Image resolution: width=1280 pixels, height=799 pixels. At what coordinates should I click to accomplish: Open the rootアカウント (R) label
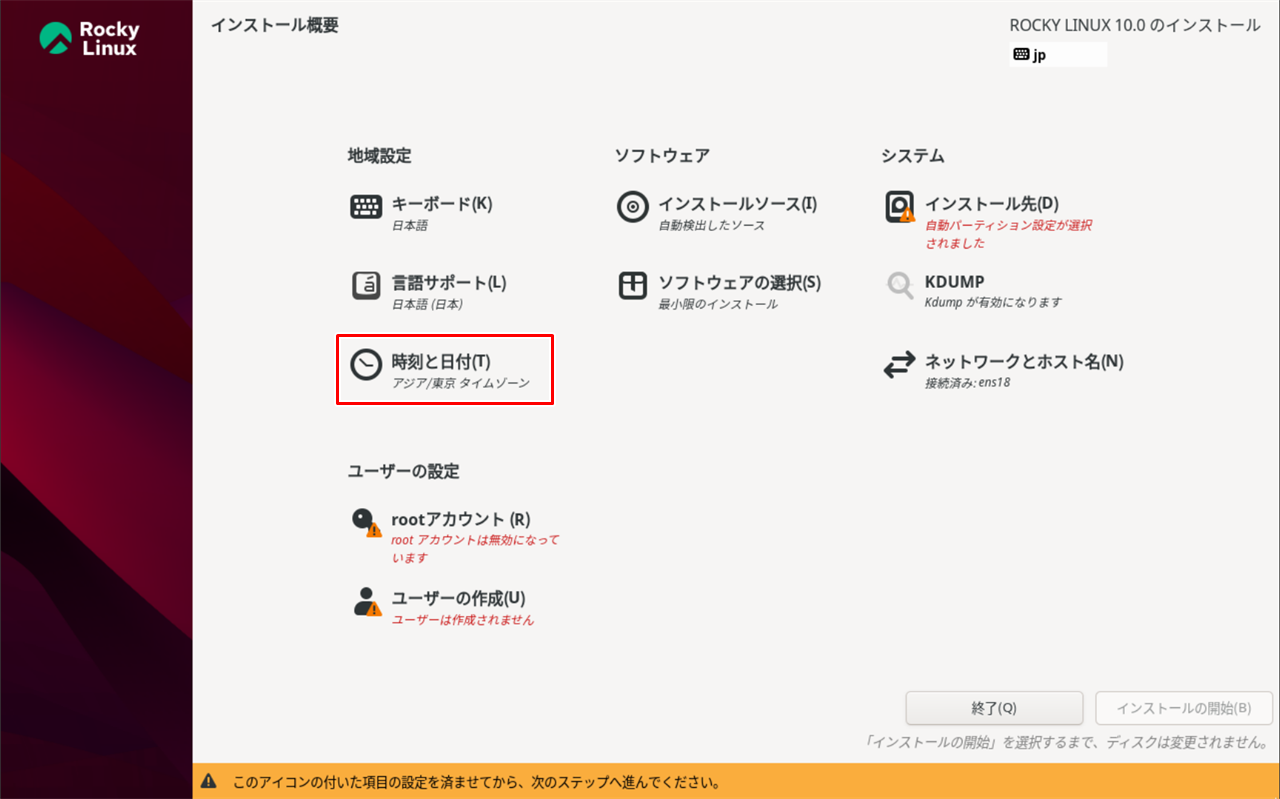pyautogui.click(x=460, y=519)
